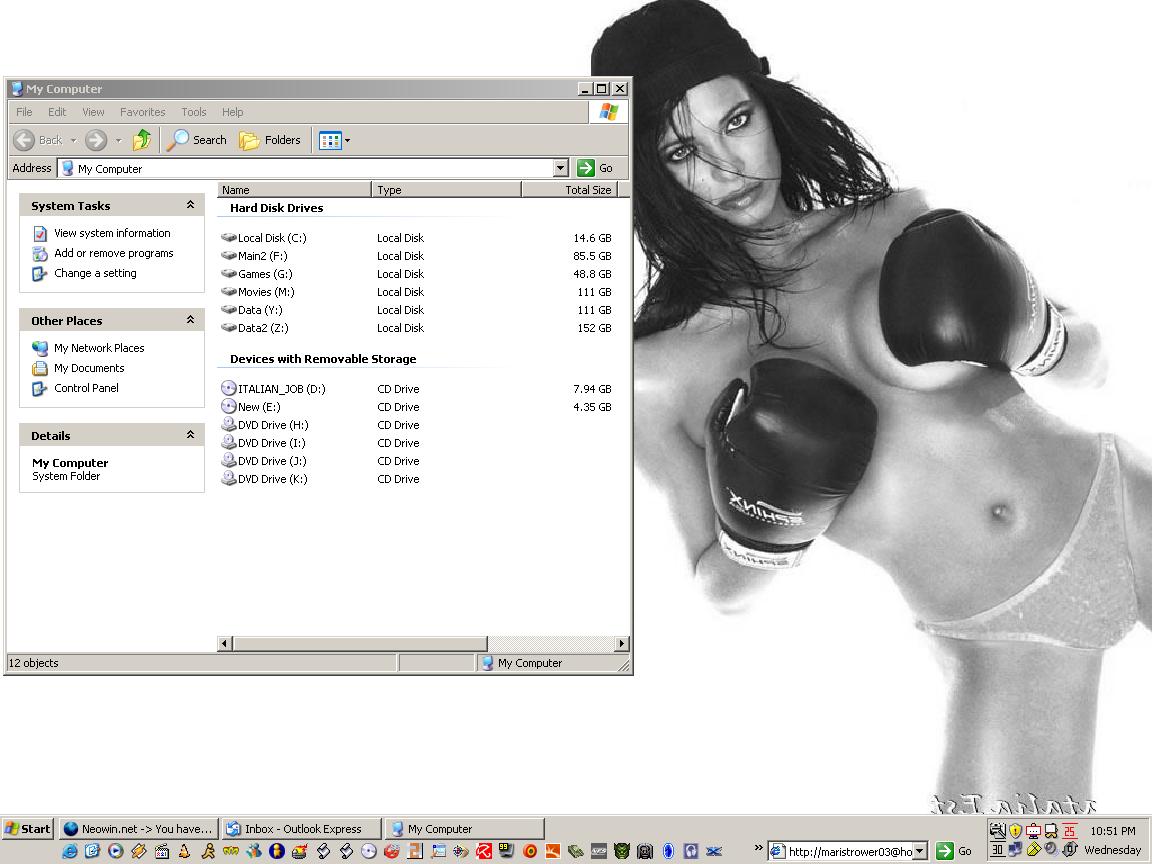Collapse the Other Places panel
The width and height of the screenshot is (1152, 864).
[190, 320]
